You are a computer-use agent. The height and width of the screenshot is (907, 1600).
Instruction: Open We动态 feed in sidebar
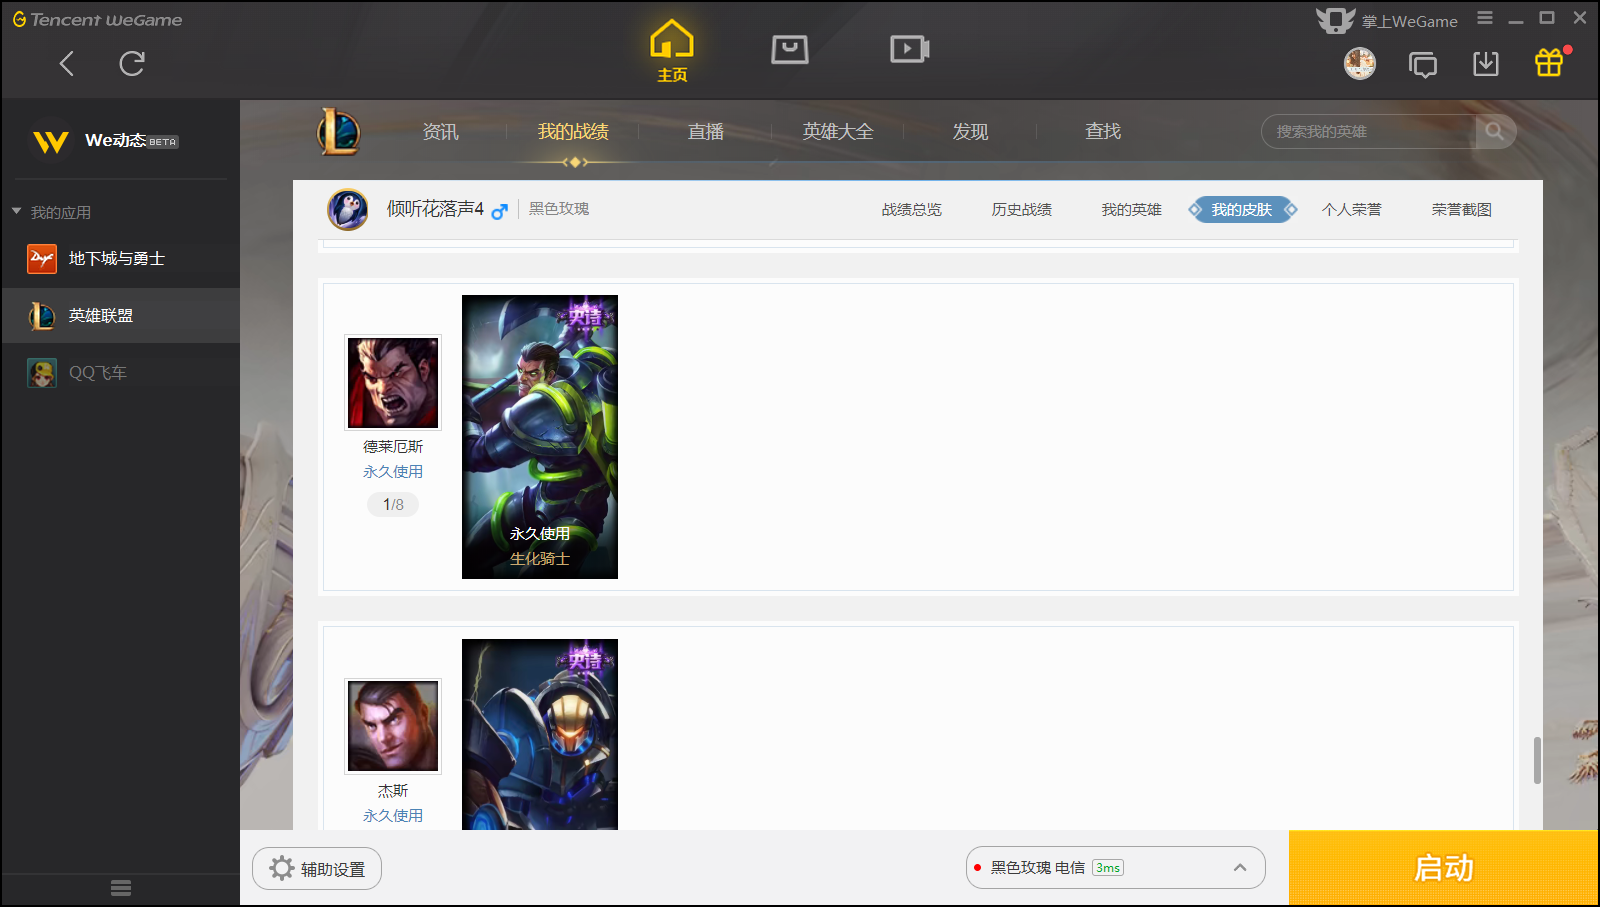tap(120, 141)
